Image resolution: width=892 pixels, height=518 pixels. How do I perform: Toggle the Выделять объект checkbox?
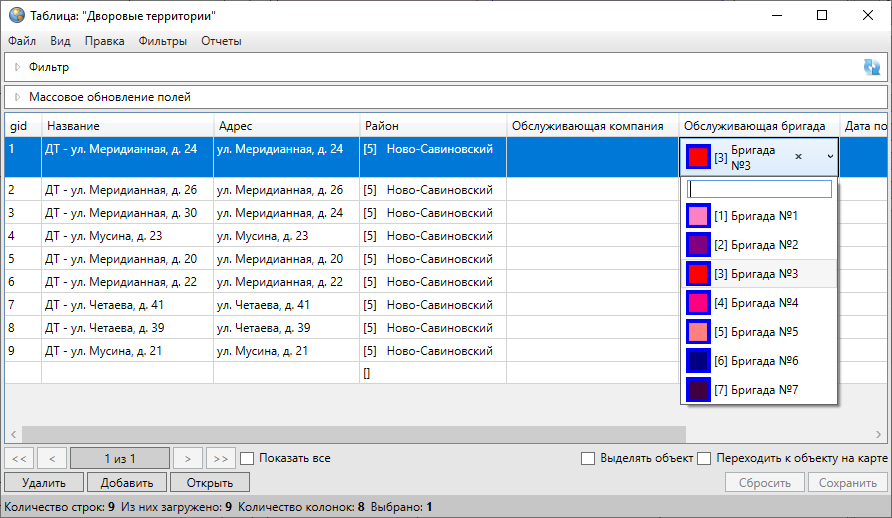click(588, 458)
